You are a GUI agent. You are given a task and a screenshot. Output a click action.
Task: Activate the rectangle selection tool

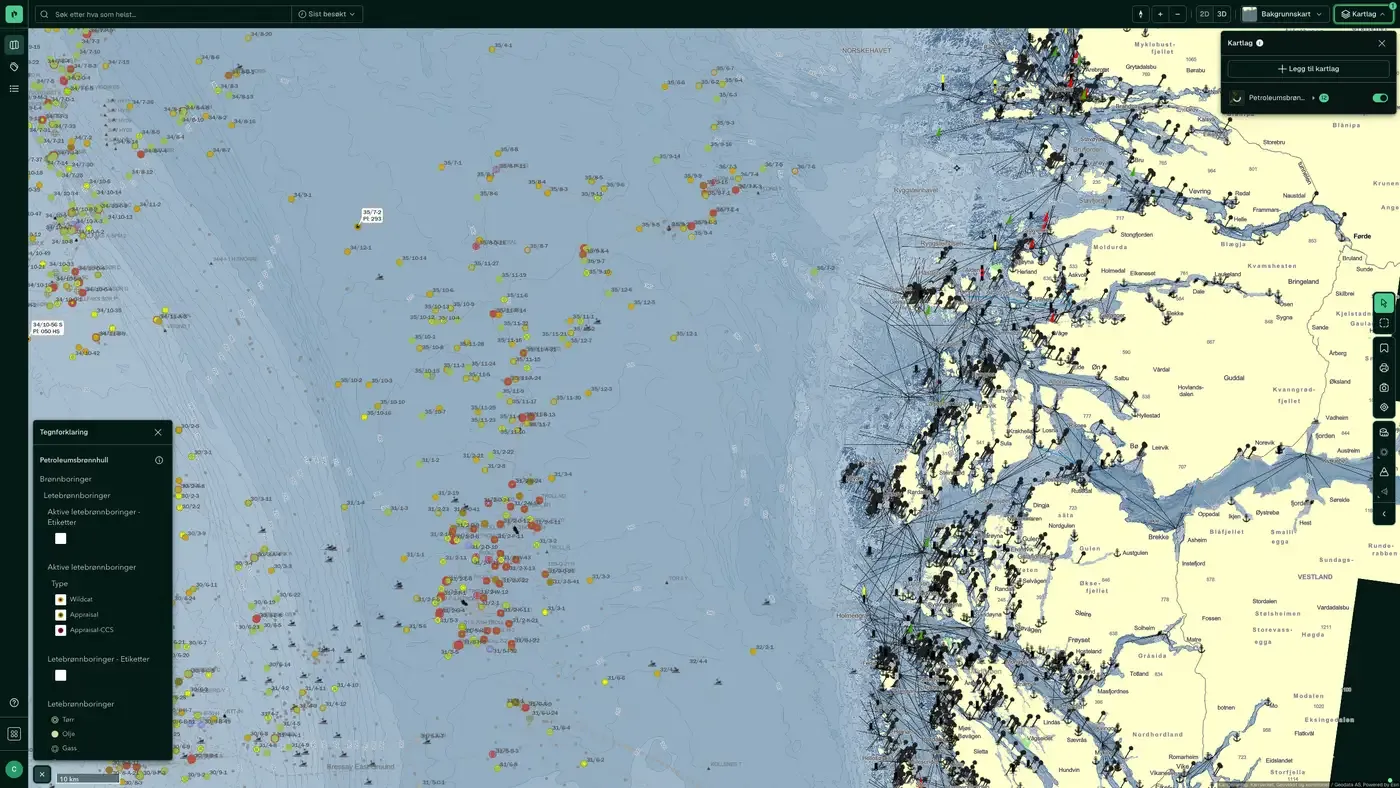click(1384, 323)
